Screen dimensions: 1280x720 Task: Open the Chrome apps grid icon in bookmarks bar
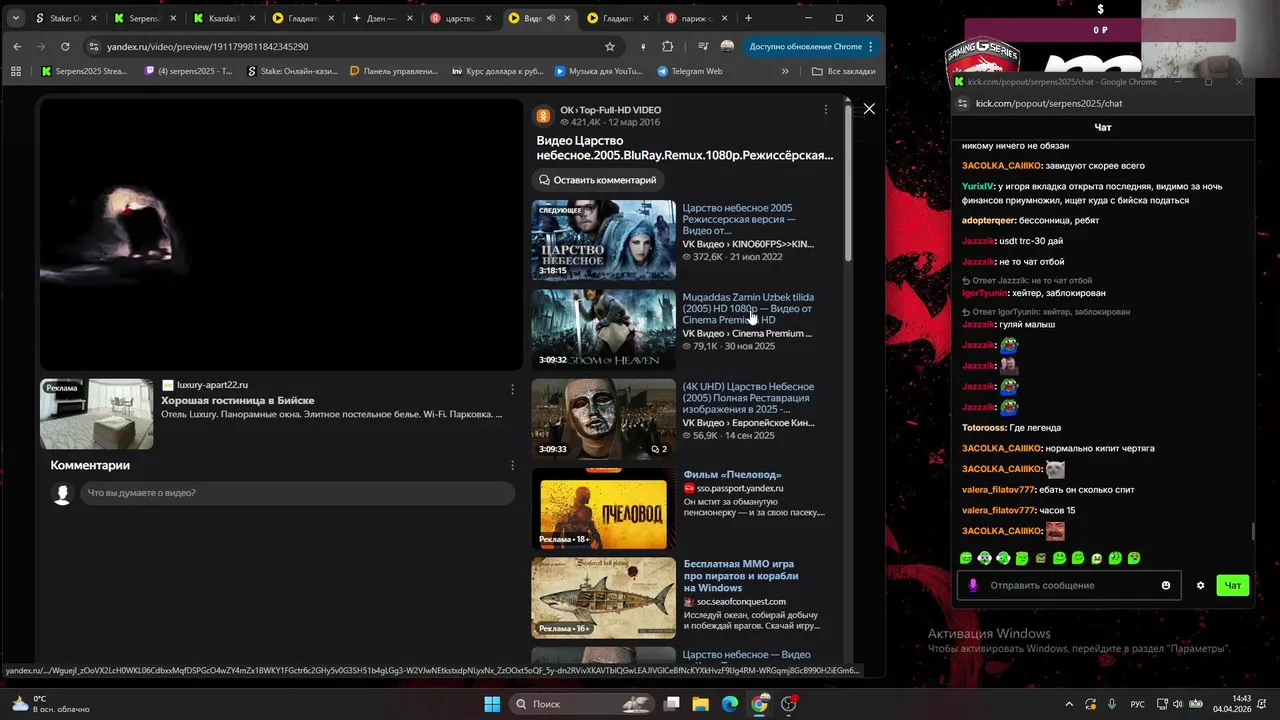[16, 71]
